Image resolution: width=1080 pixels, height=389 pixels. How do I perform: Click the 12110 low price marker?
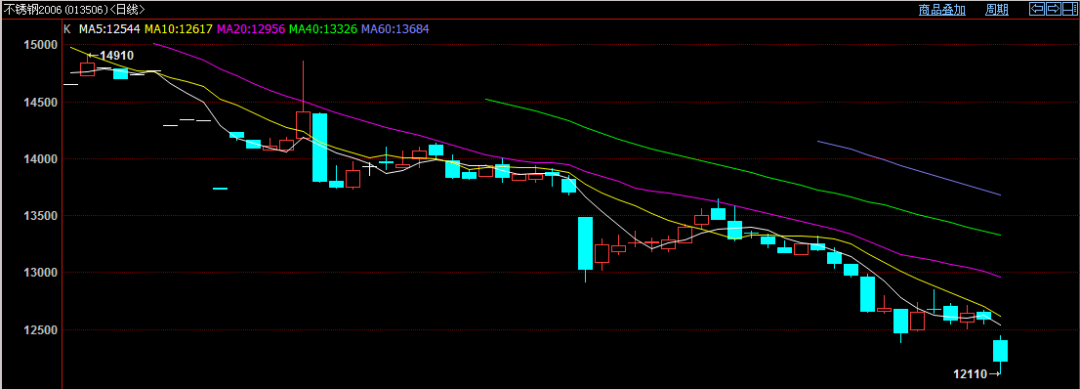click(x=970, y=374)
